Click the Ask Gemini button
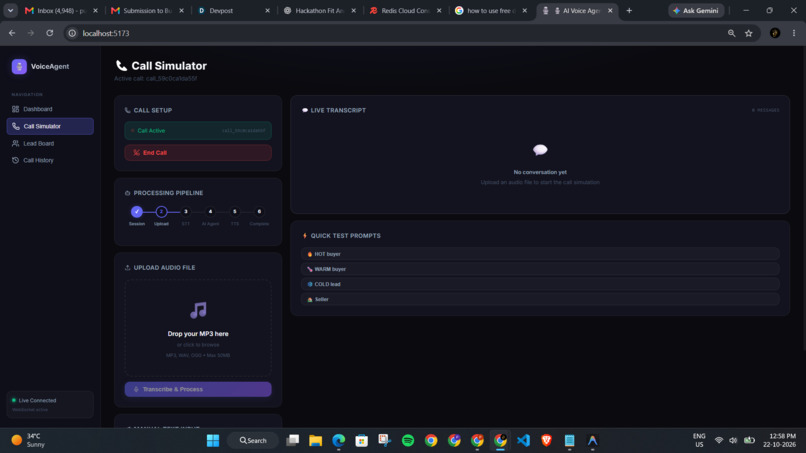This screenshot has height=453, width=806. coord(696,10)
